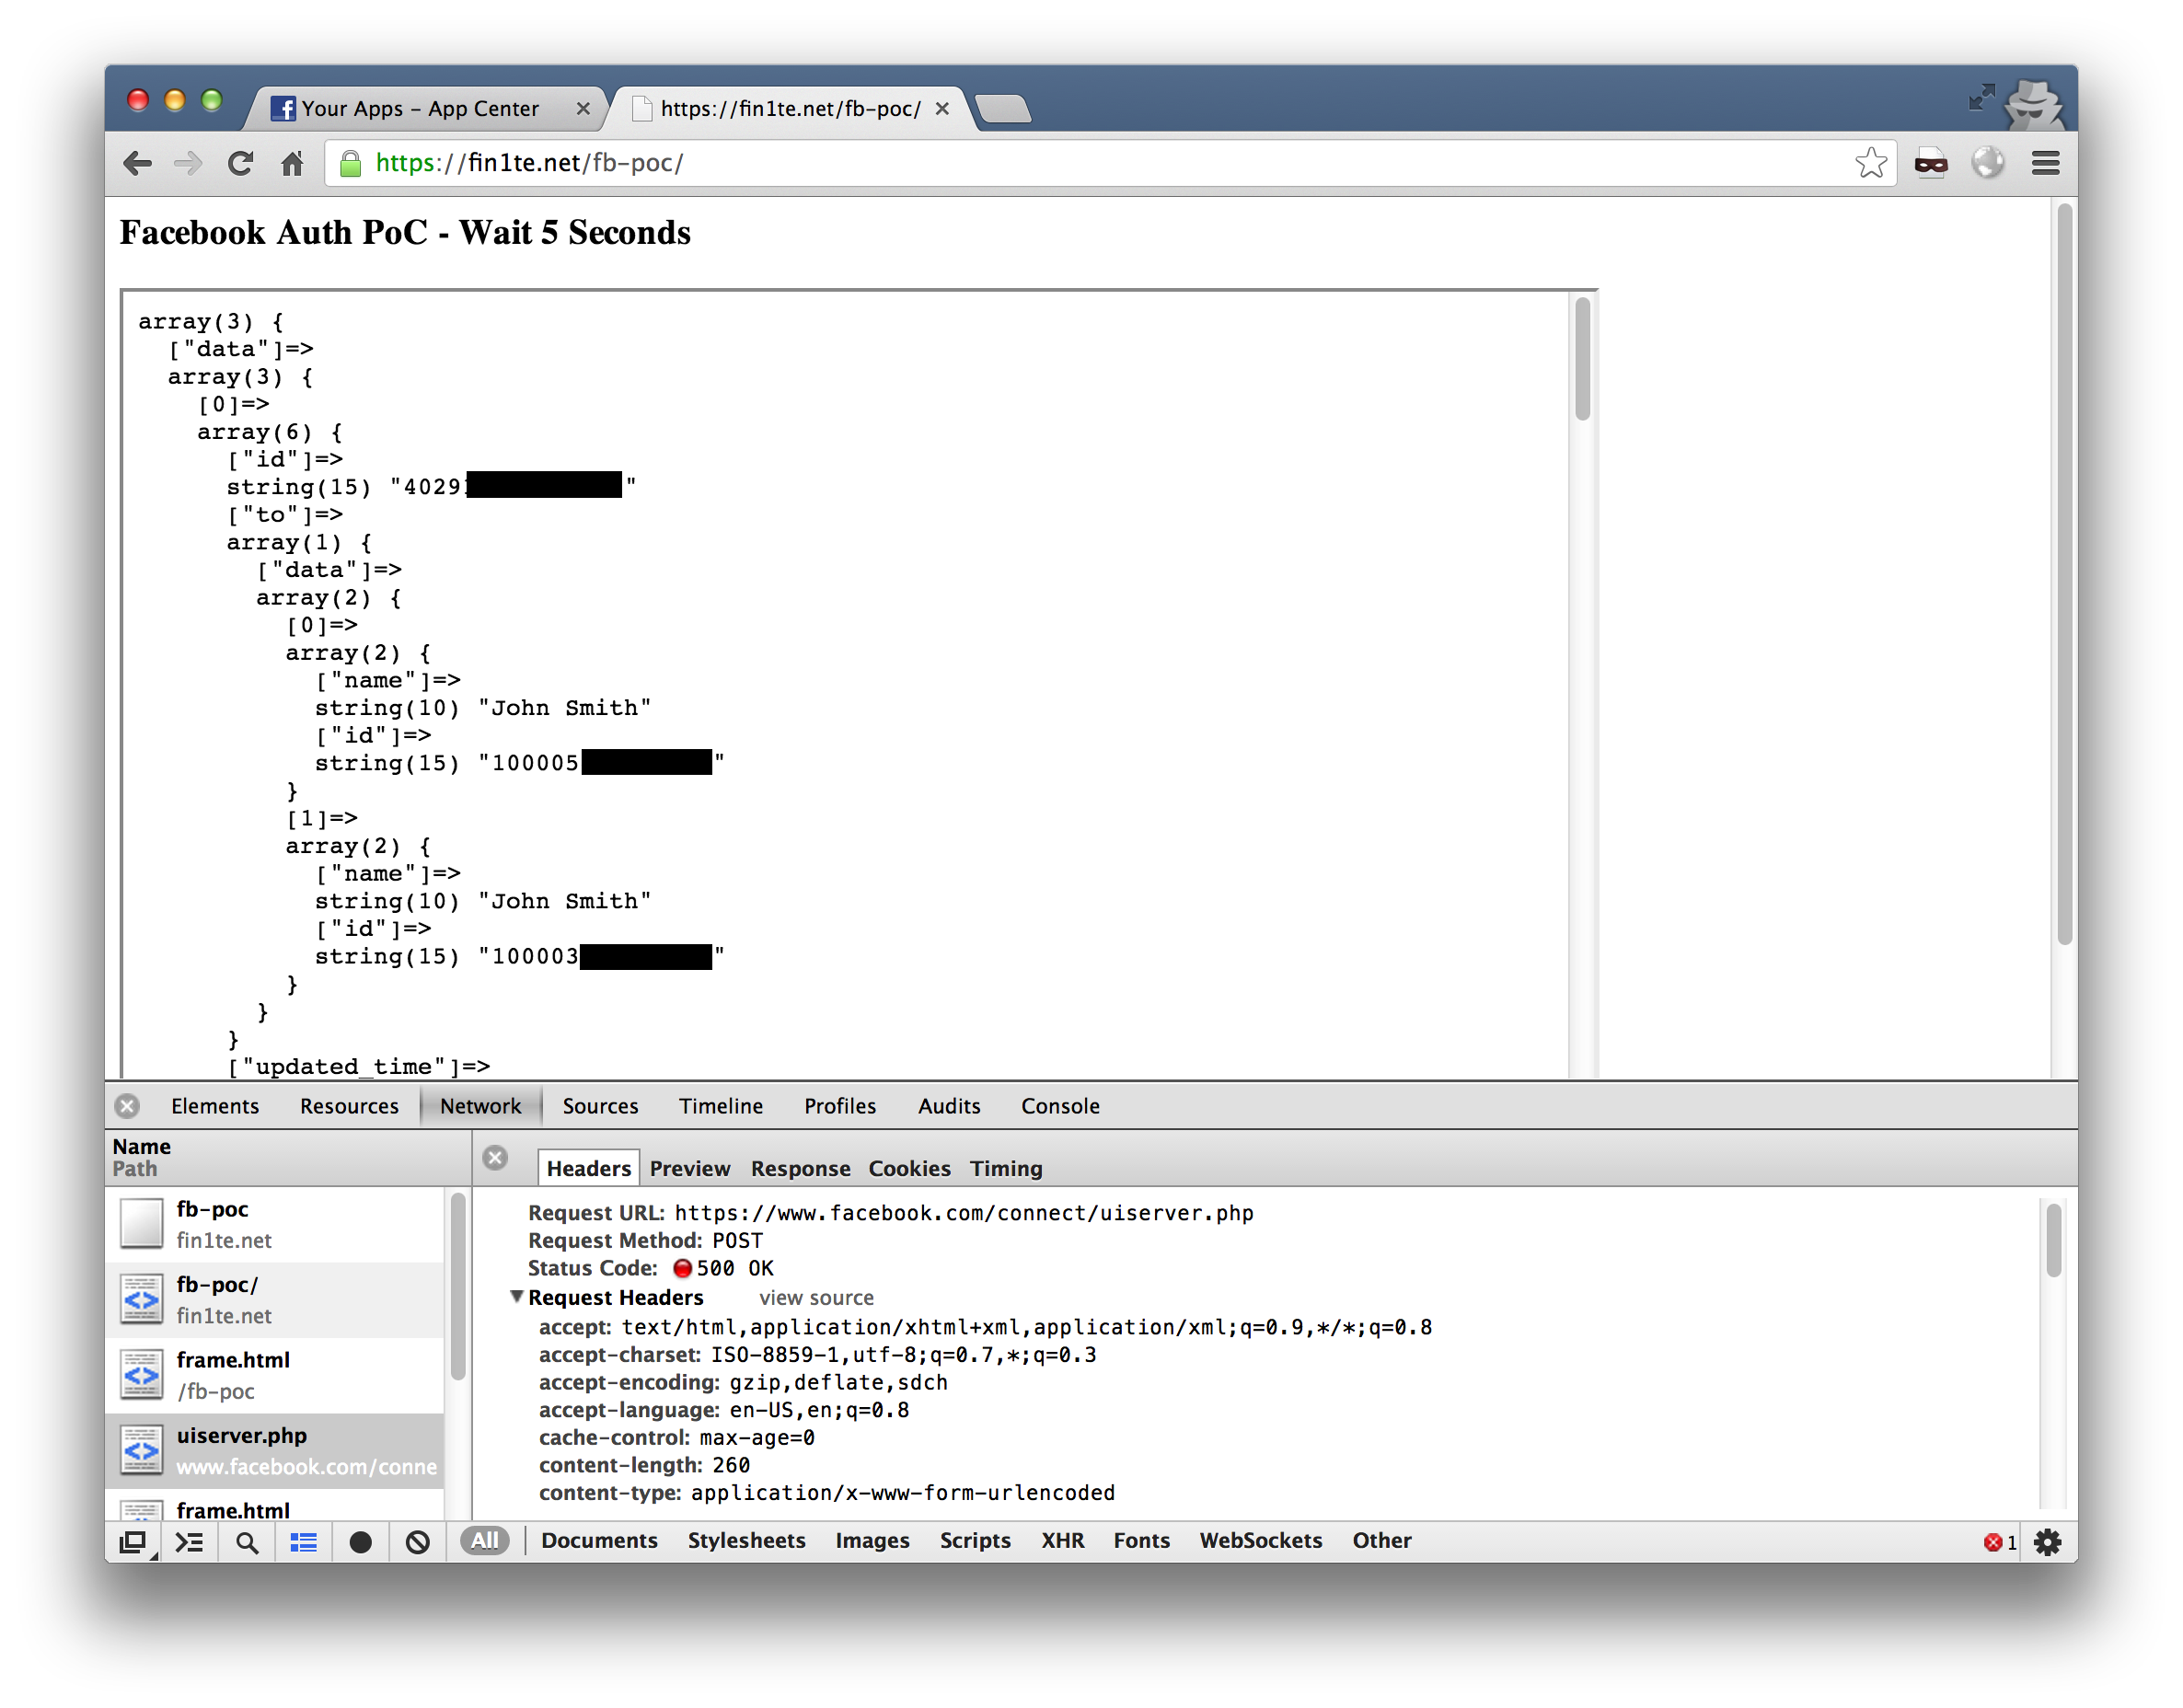Image resolution: width=2183 pixels, height=1708 pixels.
Task: Open the Profiles panel
Action: [840, 1105]
